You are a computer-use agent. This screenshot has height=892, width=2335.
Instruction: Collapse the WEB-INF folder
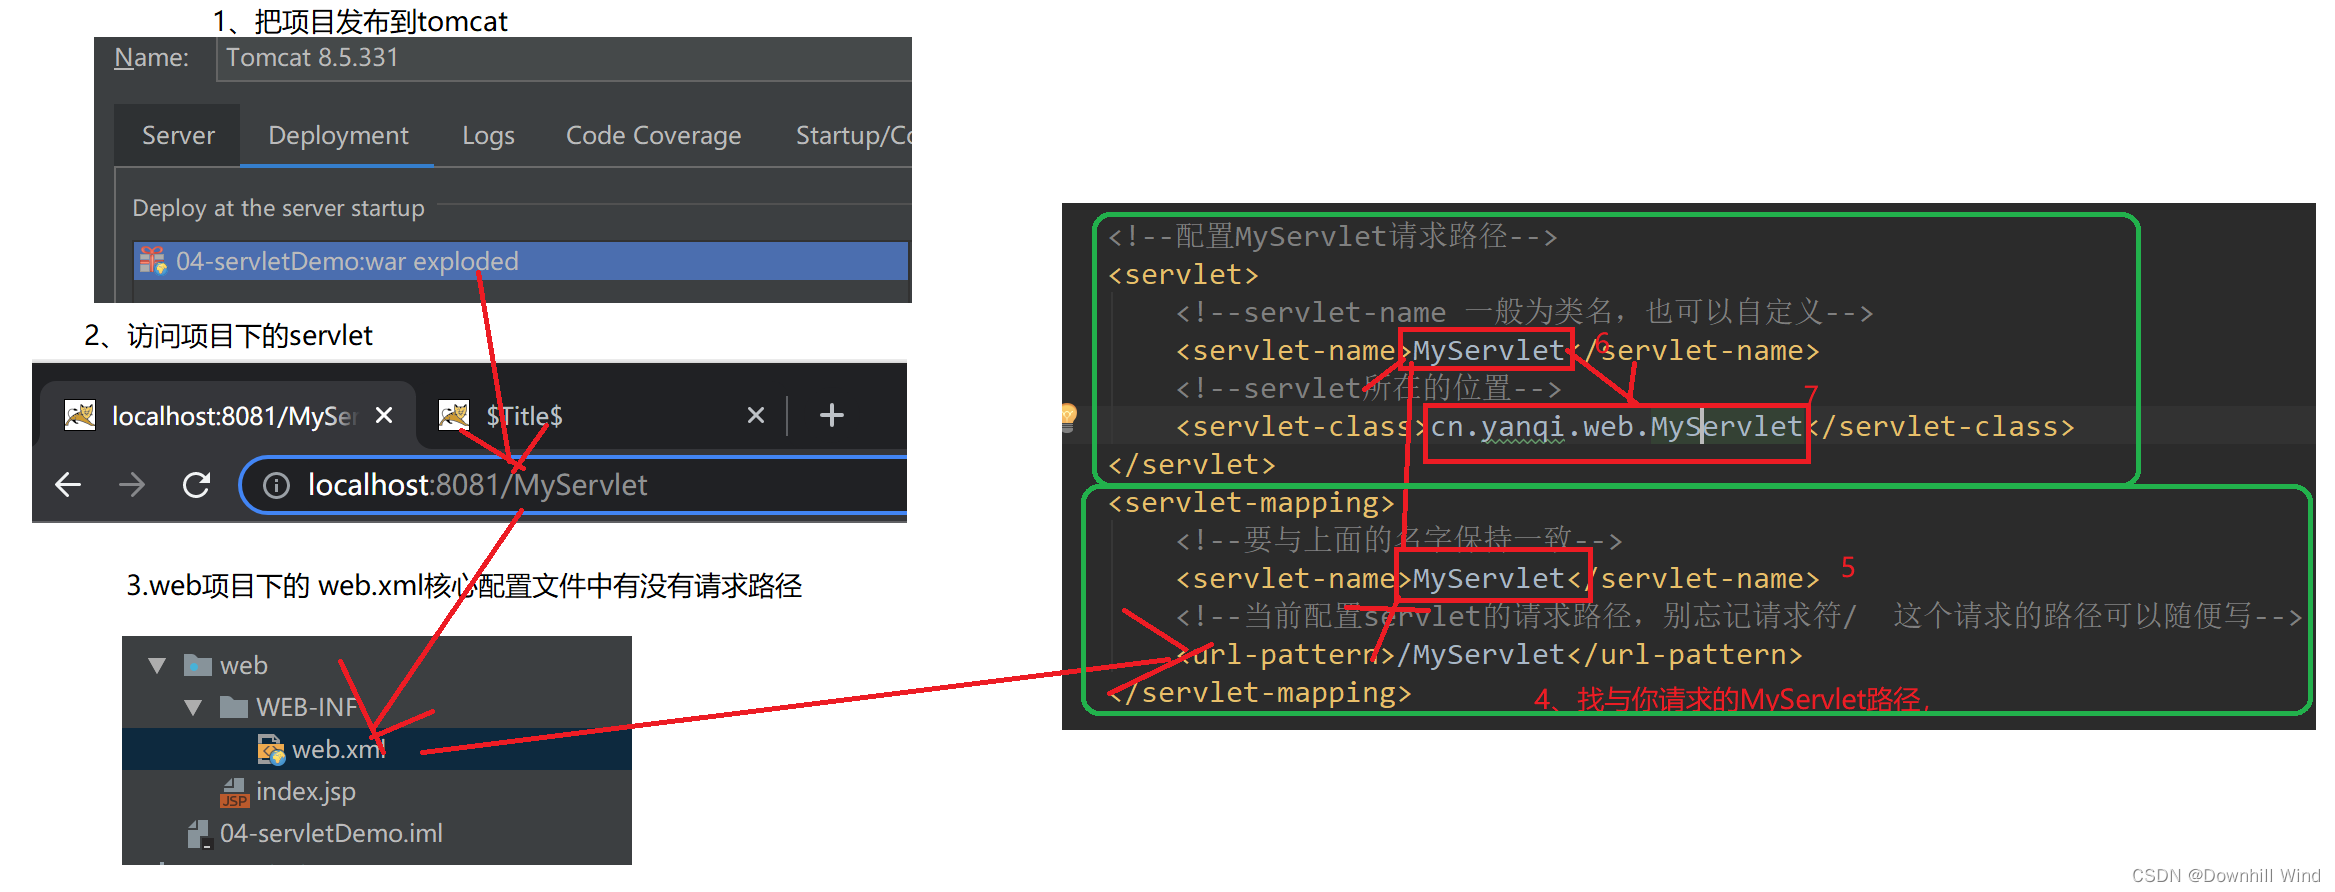(x=194, y=707)
